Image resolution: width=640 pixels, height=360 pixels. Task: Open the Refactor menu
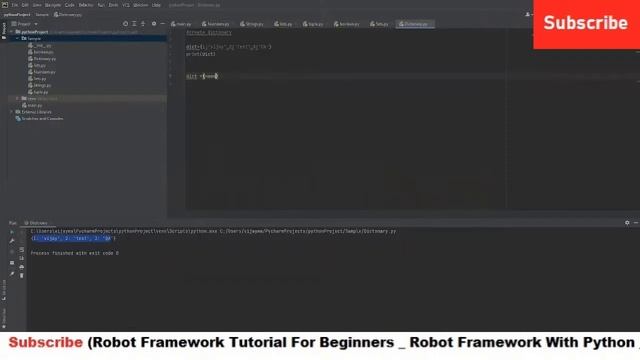click(86, 5)
